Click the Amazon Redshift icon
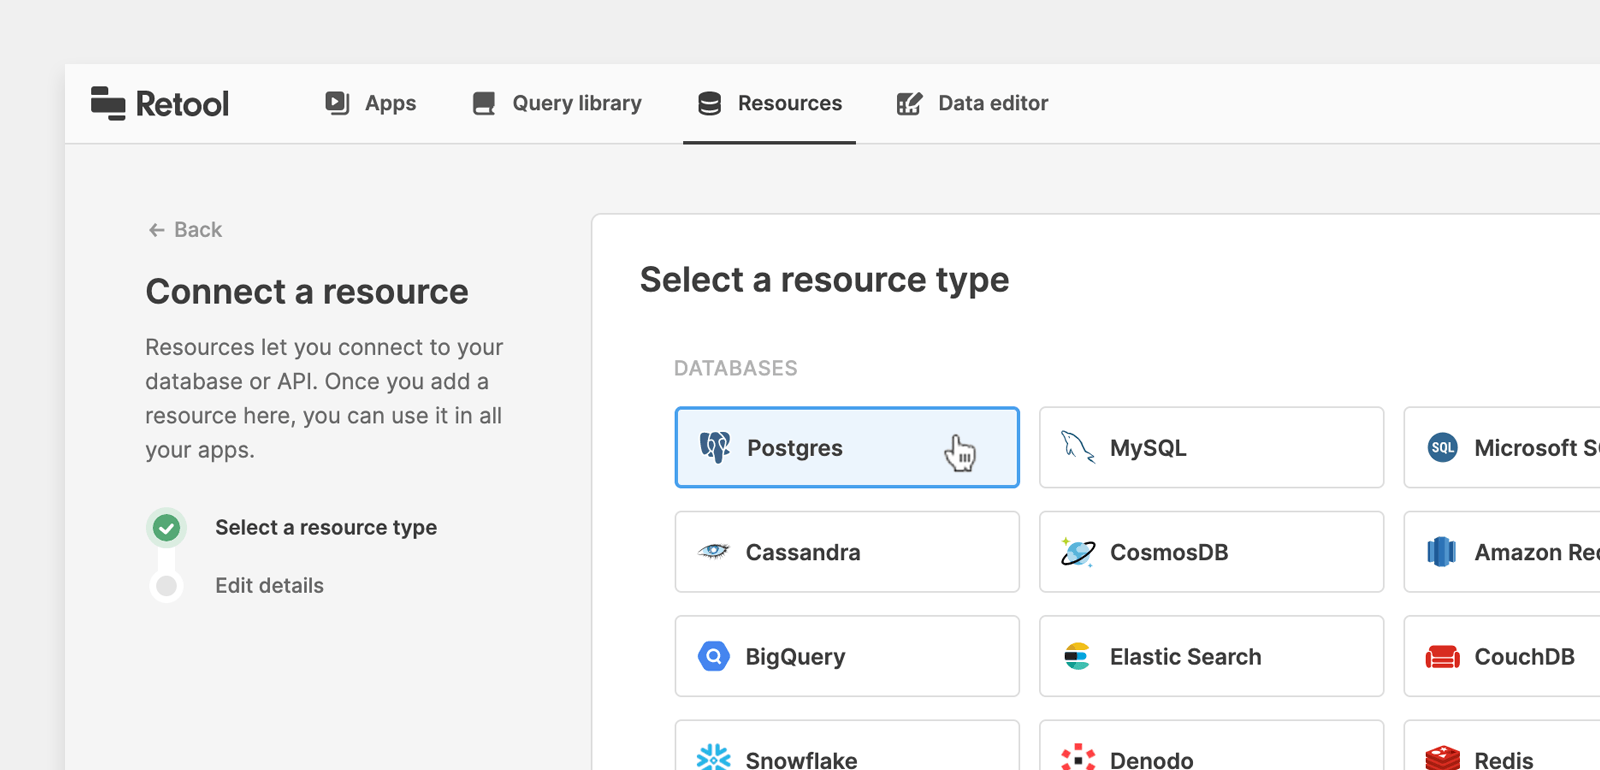 (1442, 551)
